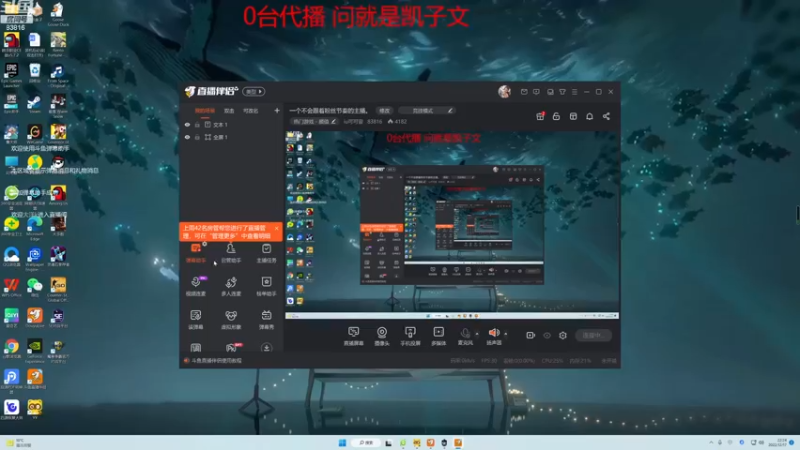Open Microsoft Edge desktop shortcut
The height and width of the screenshot is (450, 800).
click(x=35, y=227)
